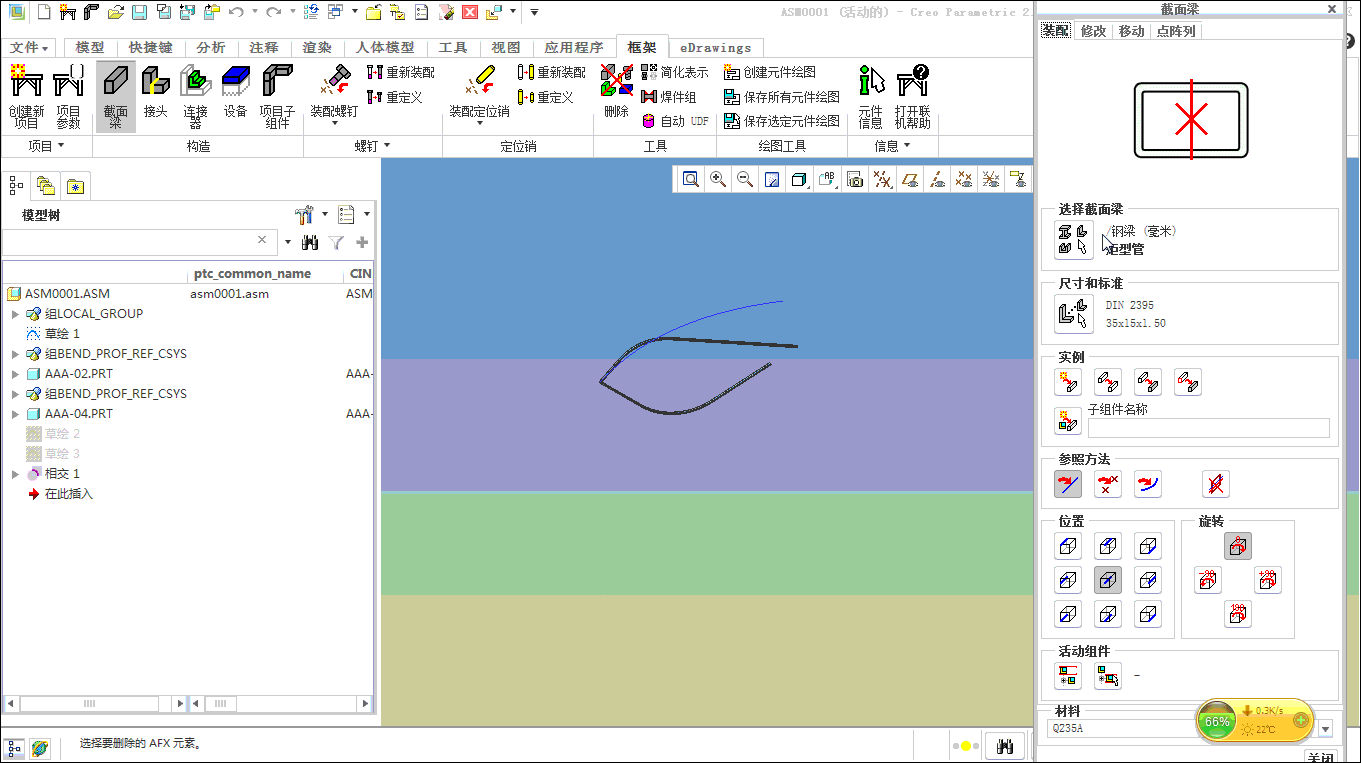Open the 文件 file menu dropdown
The height and width of the screenshot is (763, 1361).
point(30,47)
